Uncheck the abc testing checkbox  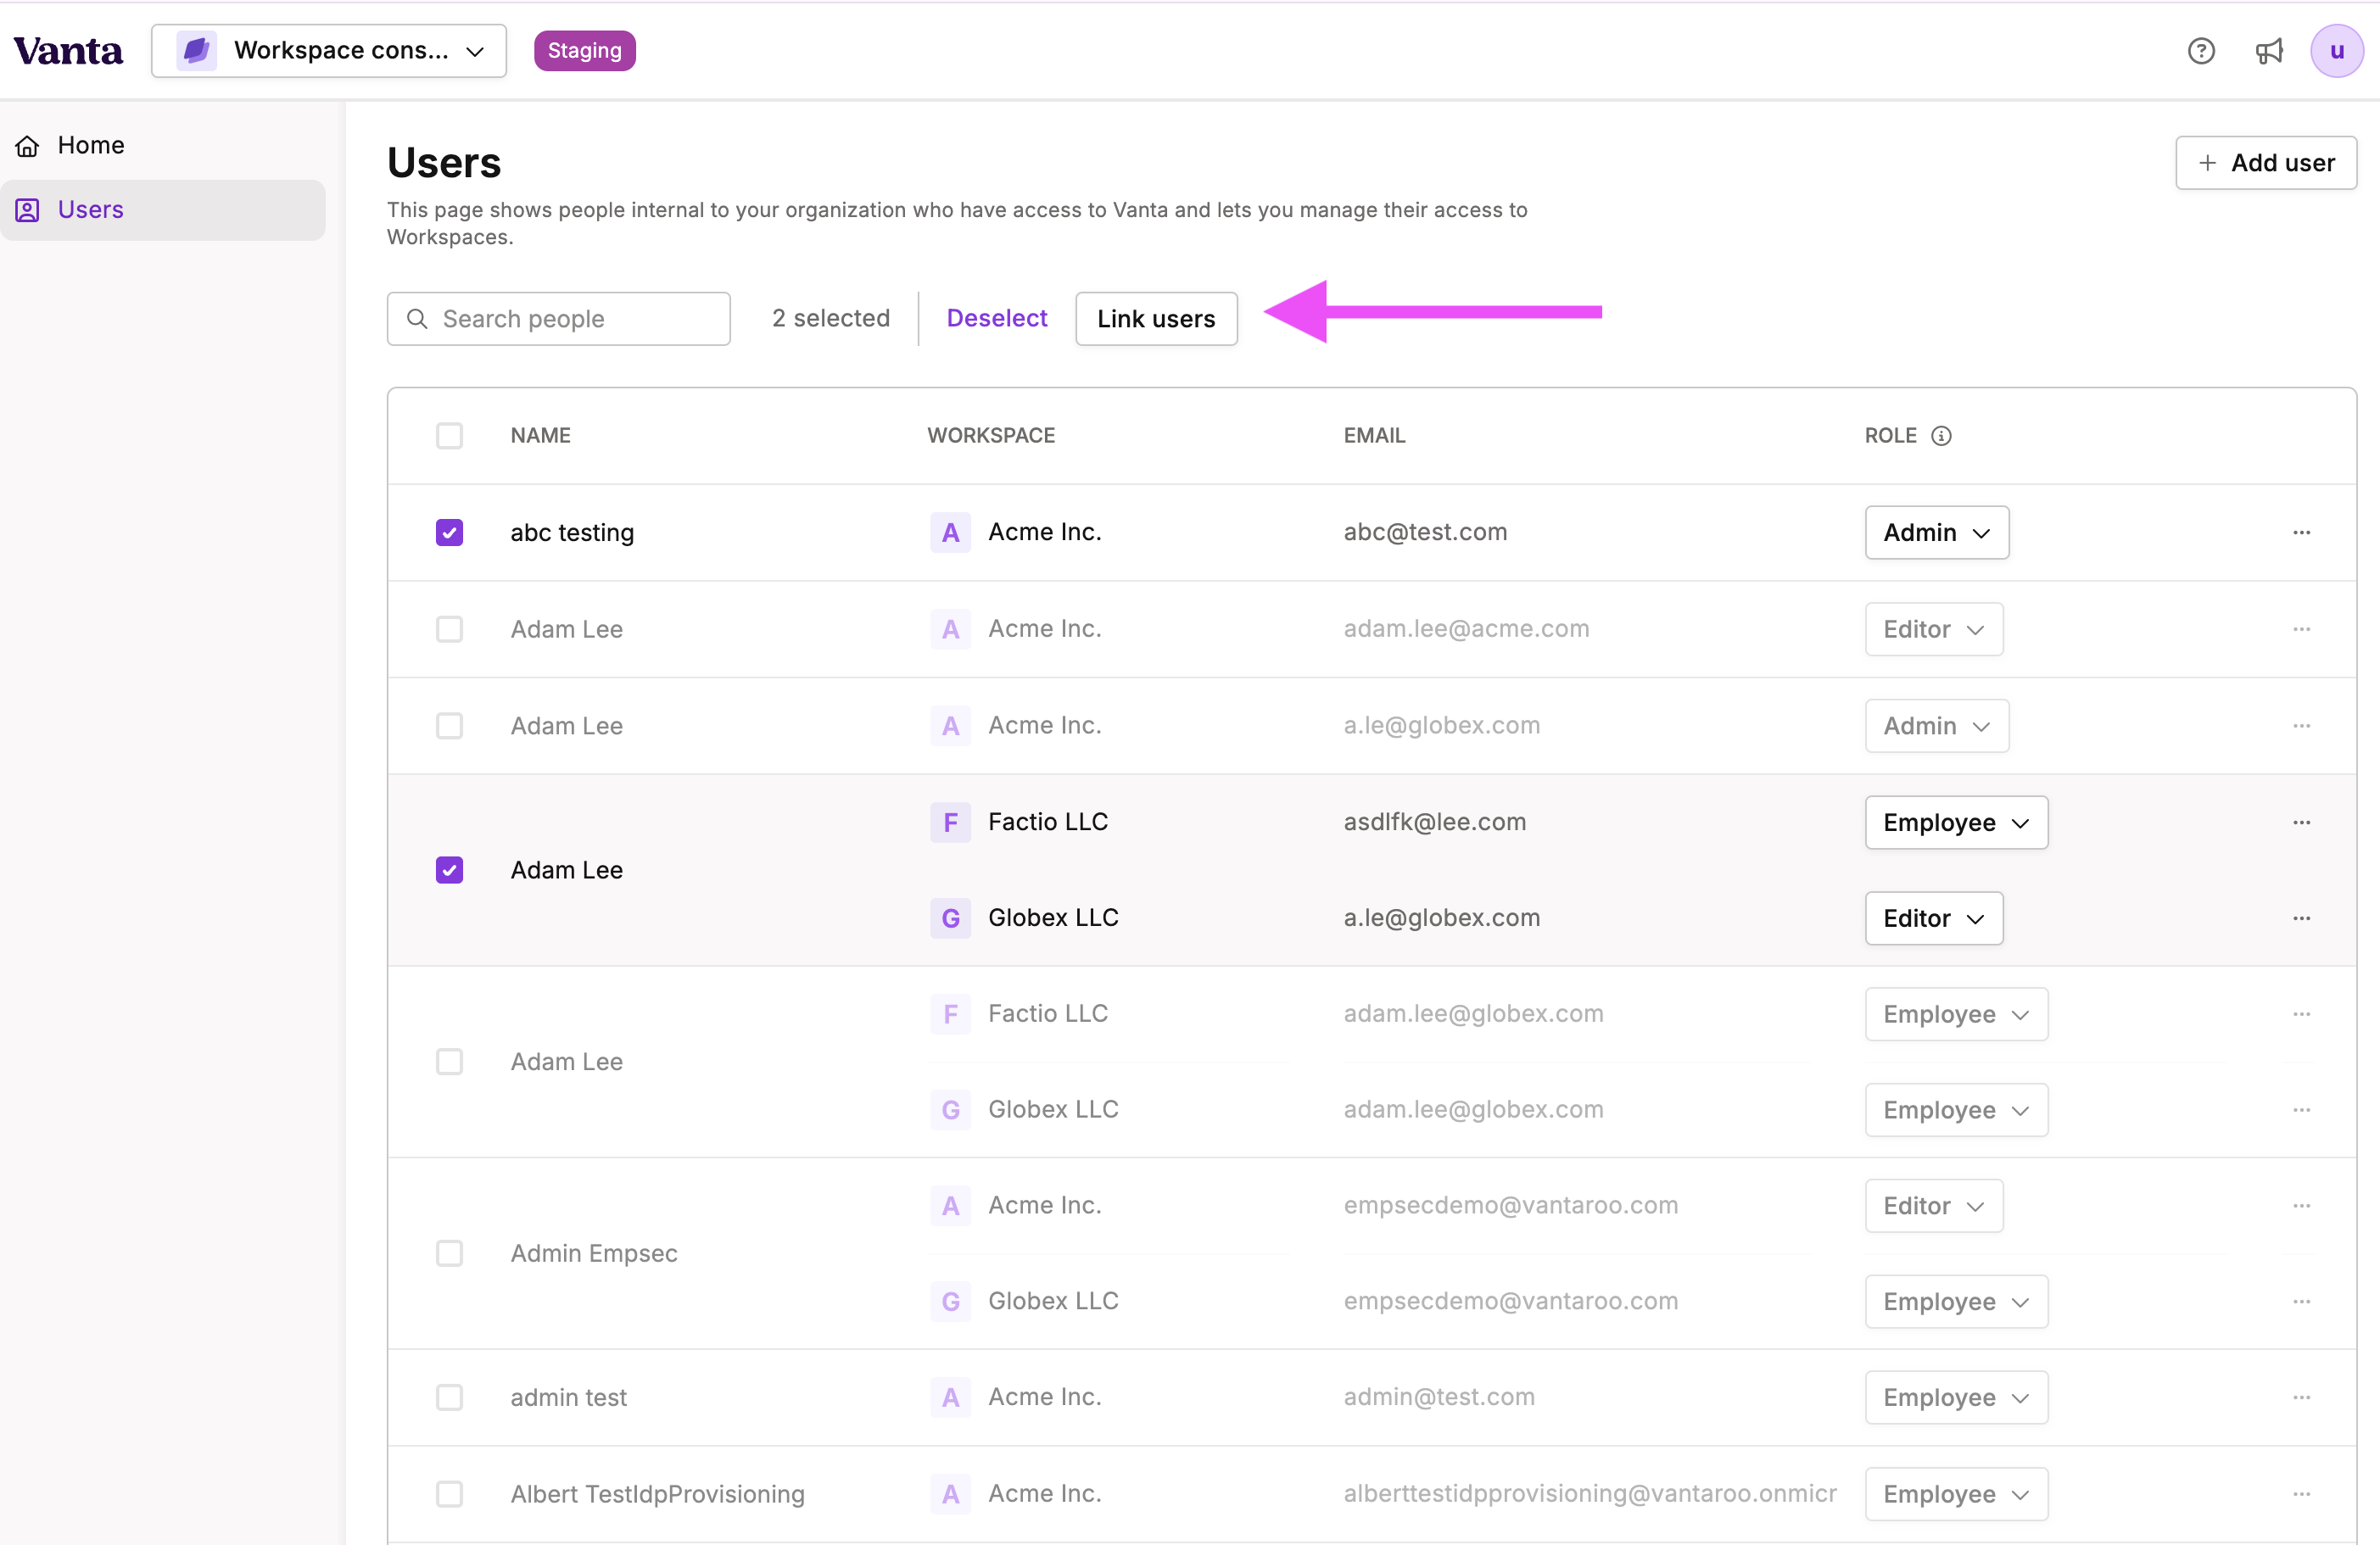449,533
